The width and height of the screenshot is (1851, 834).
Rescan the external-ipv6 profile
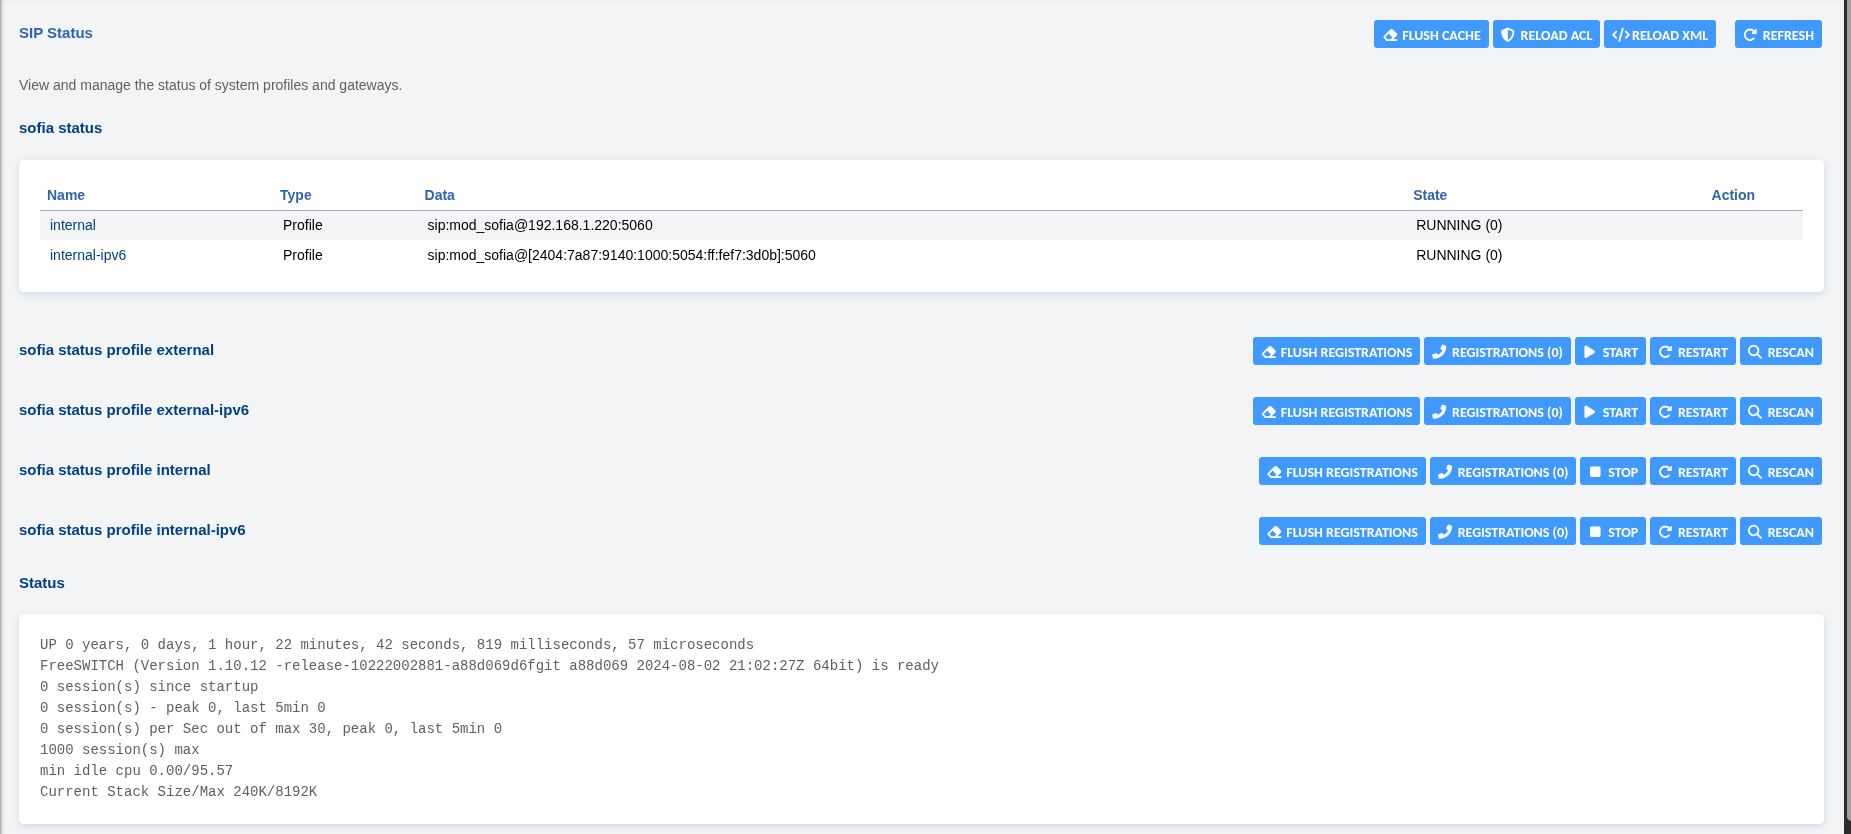[x=1780, y=412]
